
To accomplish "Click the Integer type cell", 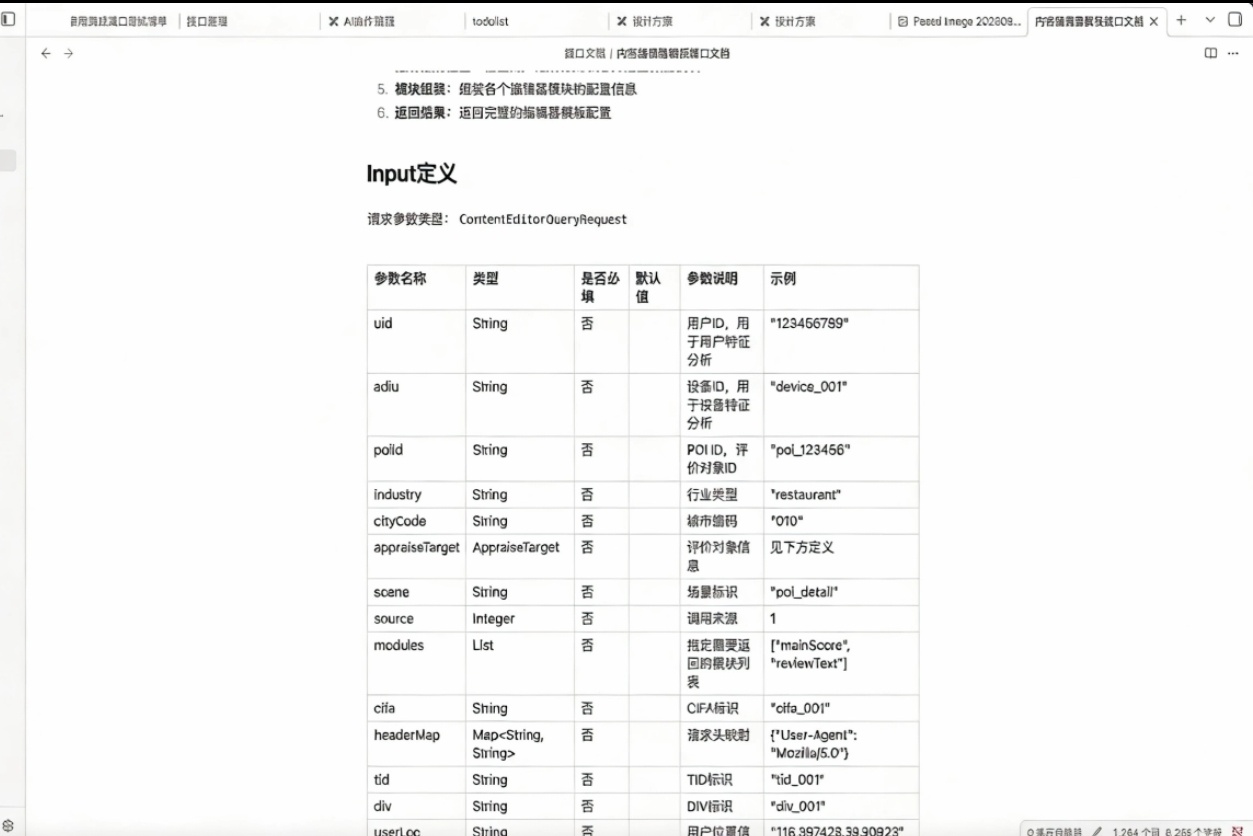I will tap(519, 619).
